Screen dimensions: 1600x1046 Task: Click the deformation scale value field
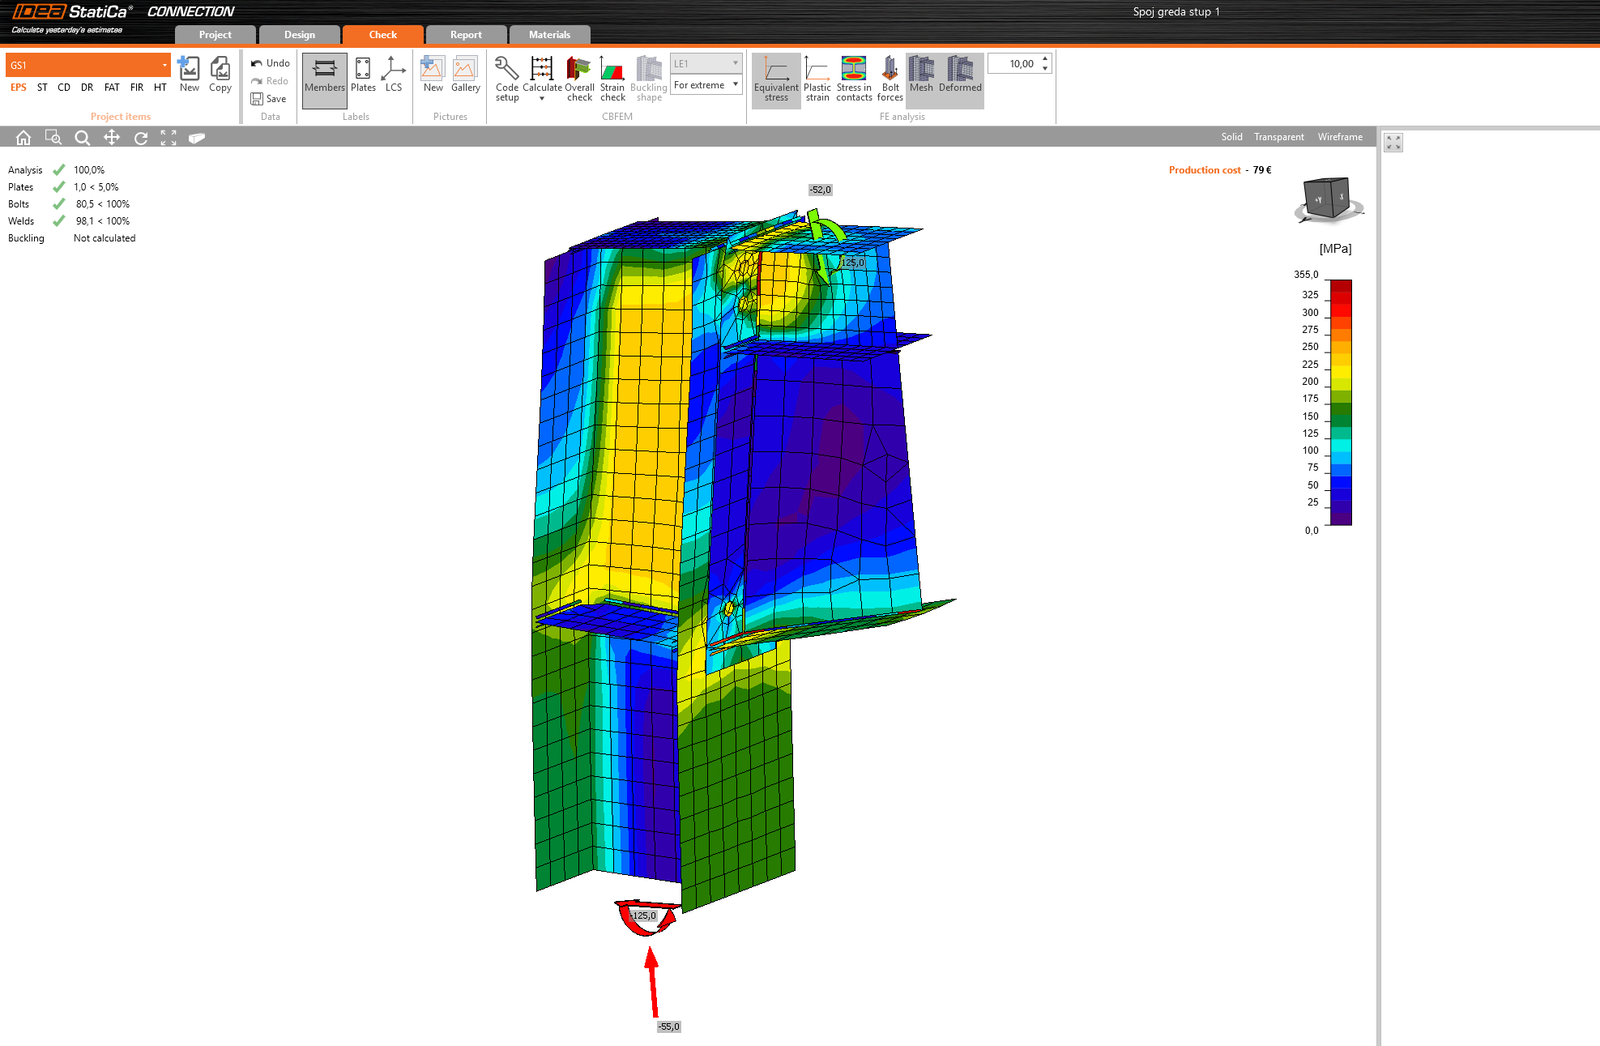pyautogui.click(x=1015, y=64)
